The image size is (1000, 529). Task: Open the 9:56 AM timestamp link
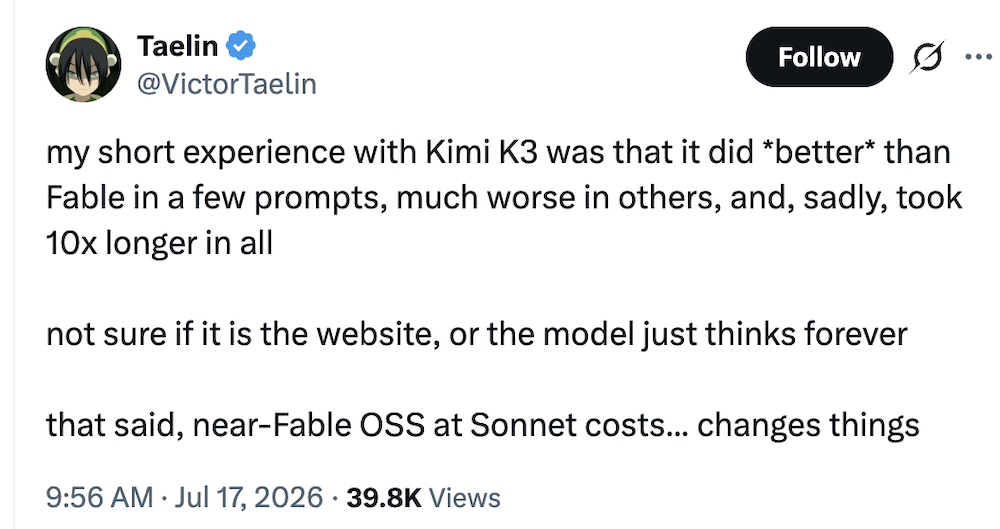[99, 497]
